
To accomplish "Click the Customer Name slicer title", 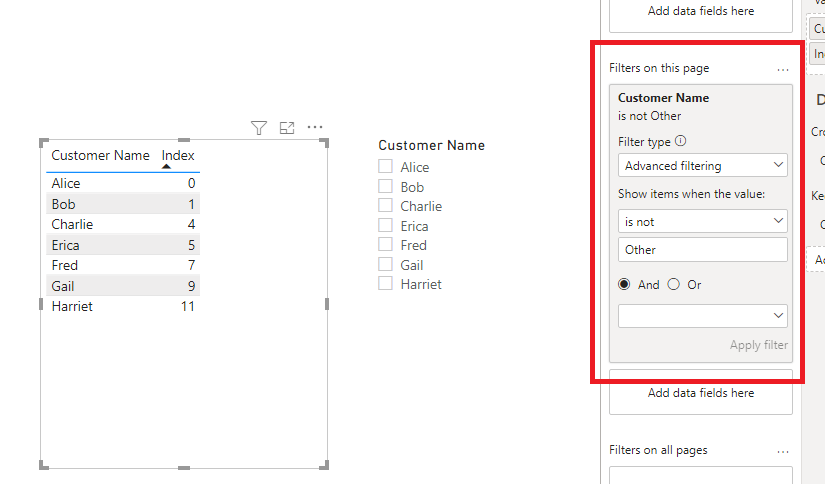I will [431, 145].
